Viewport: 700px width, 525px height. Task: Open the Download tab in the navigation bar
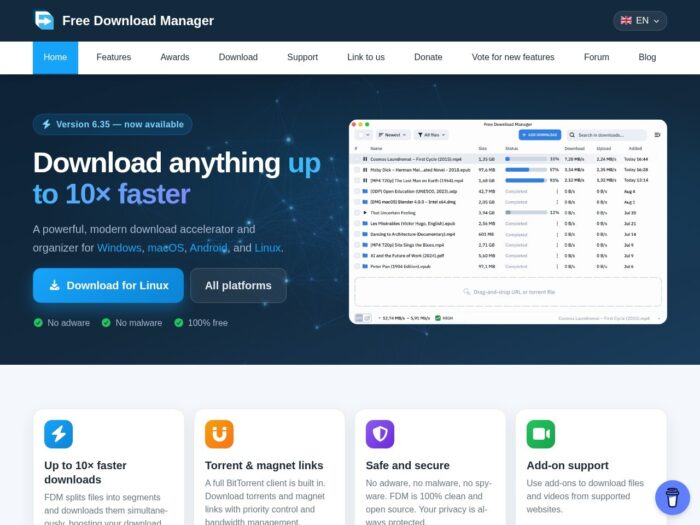tap(238, 58)
